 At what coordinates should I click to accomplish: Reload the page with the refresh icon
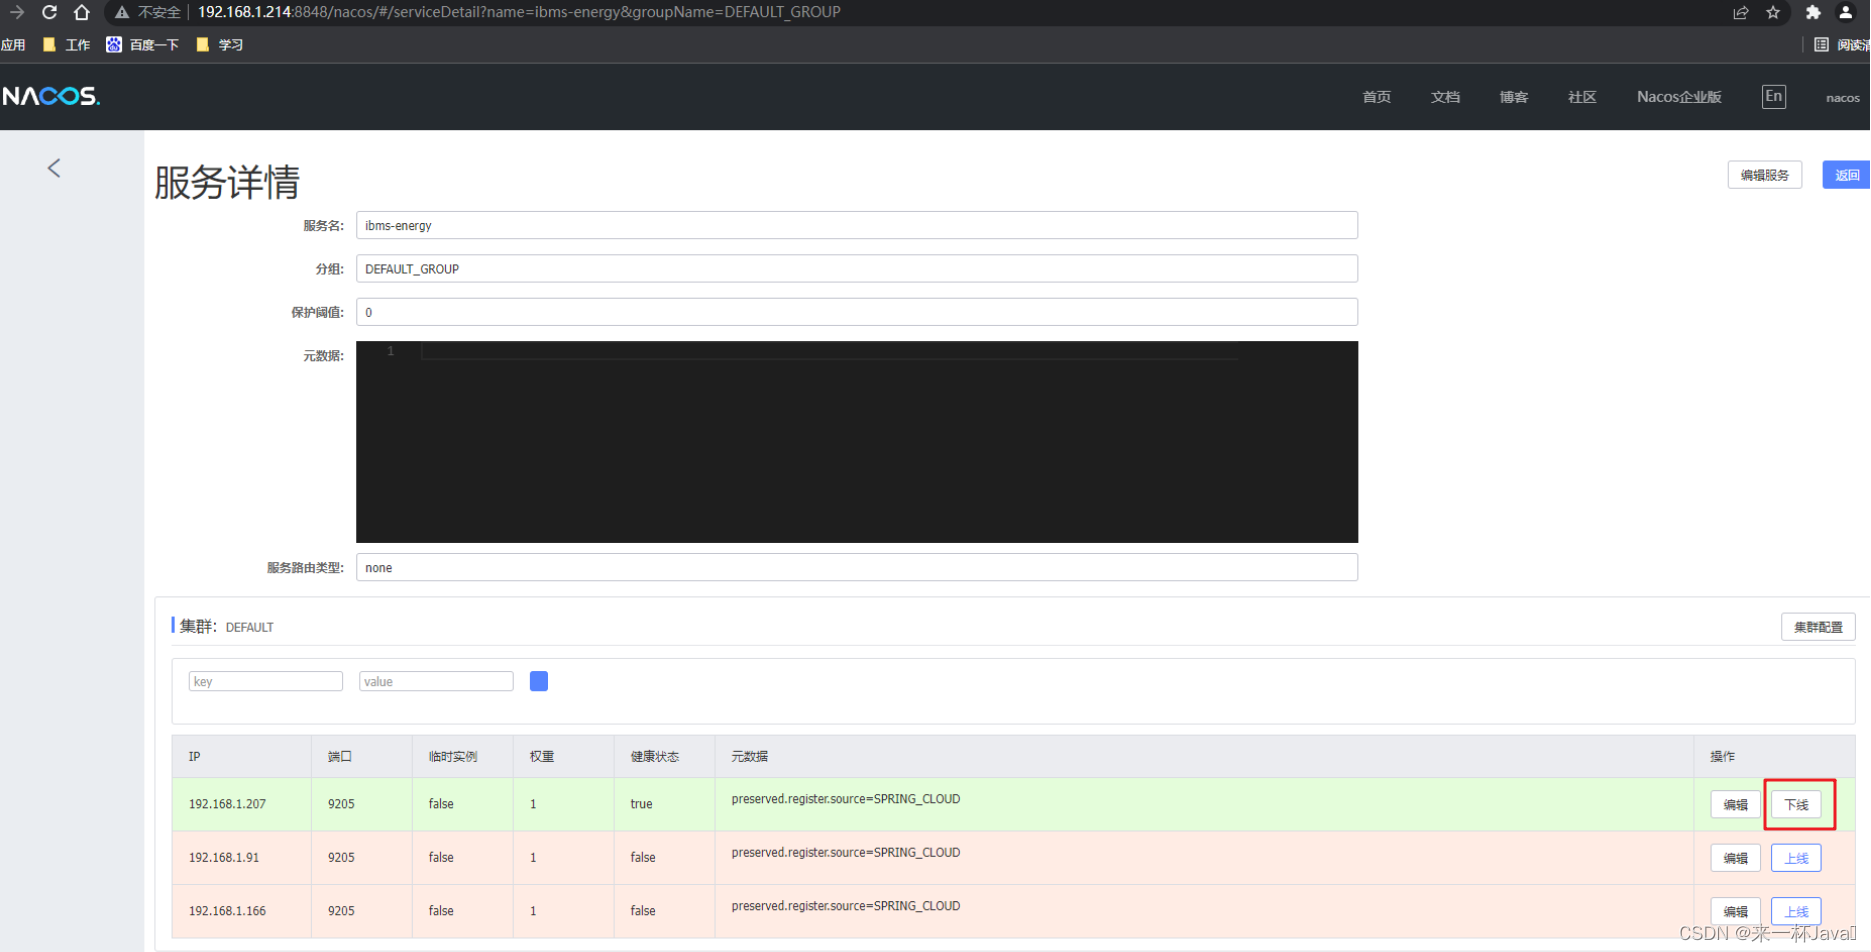coord(49,12)
